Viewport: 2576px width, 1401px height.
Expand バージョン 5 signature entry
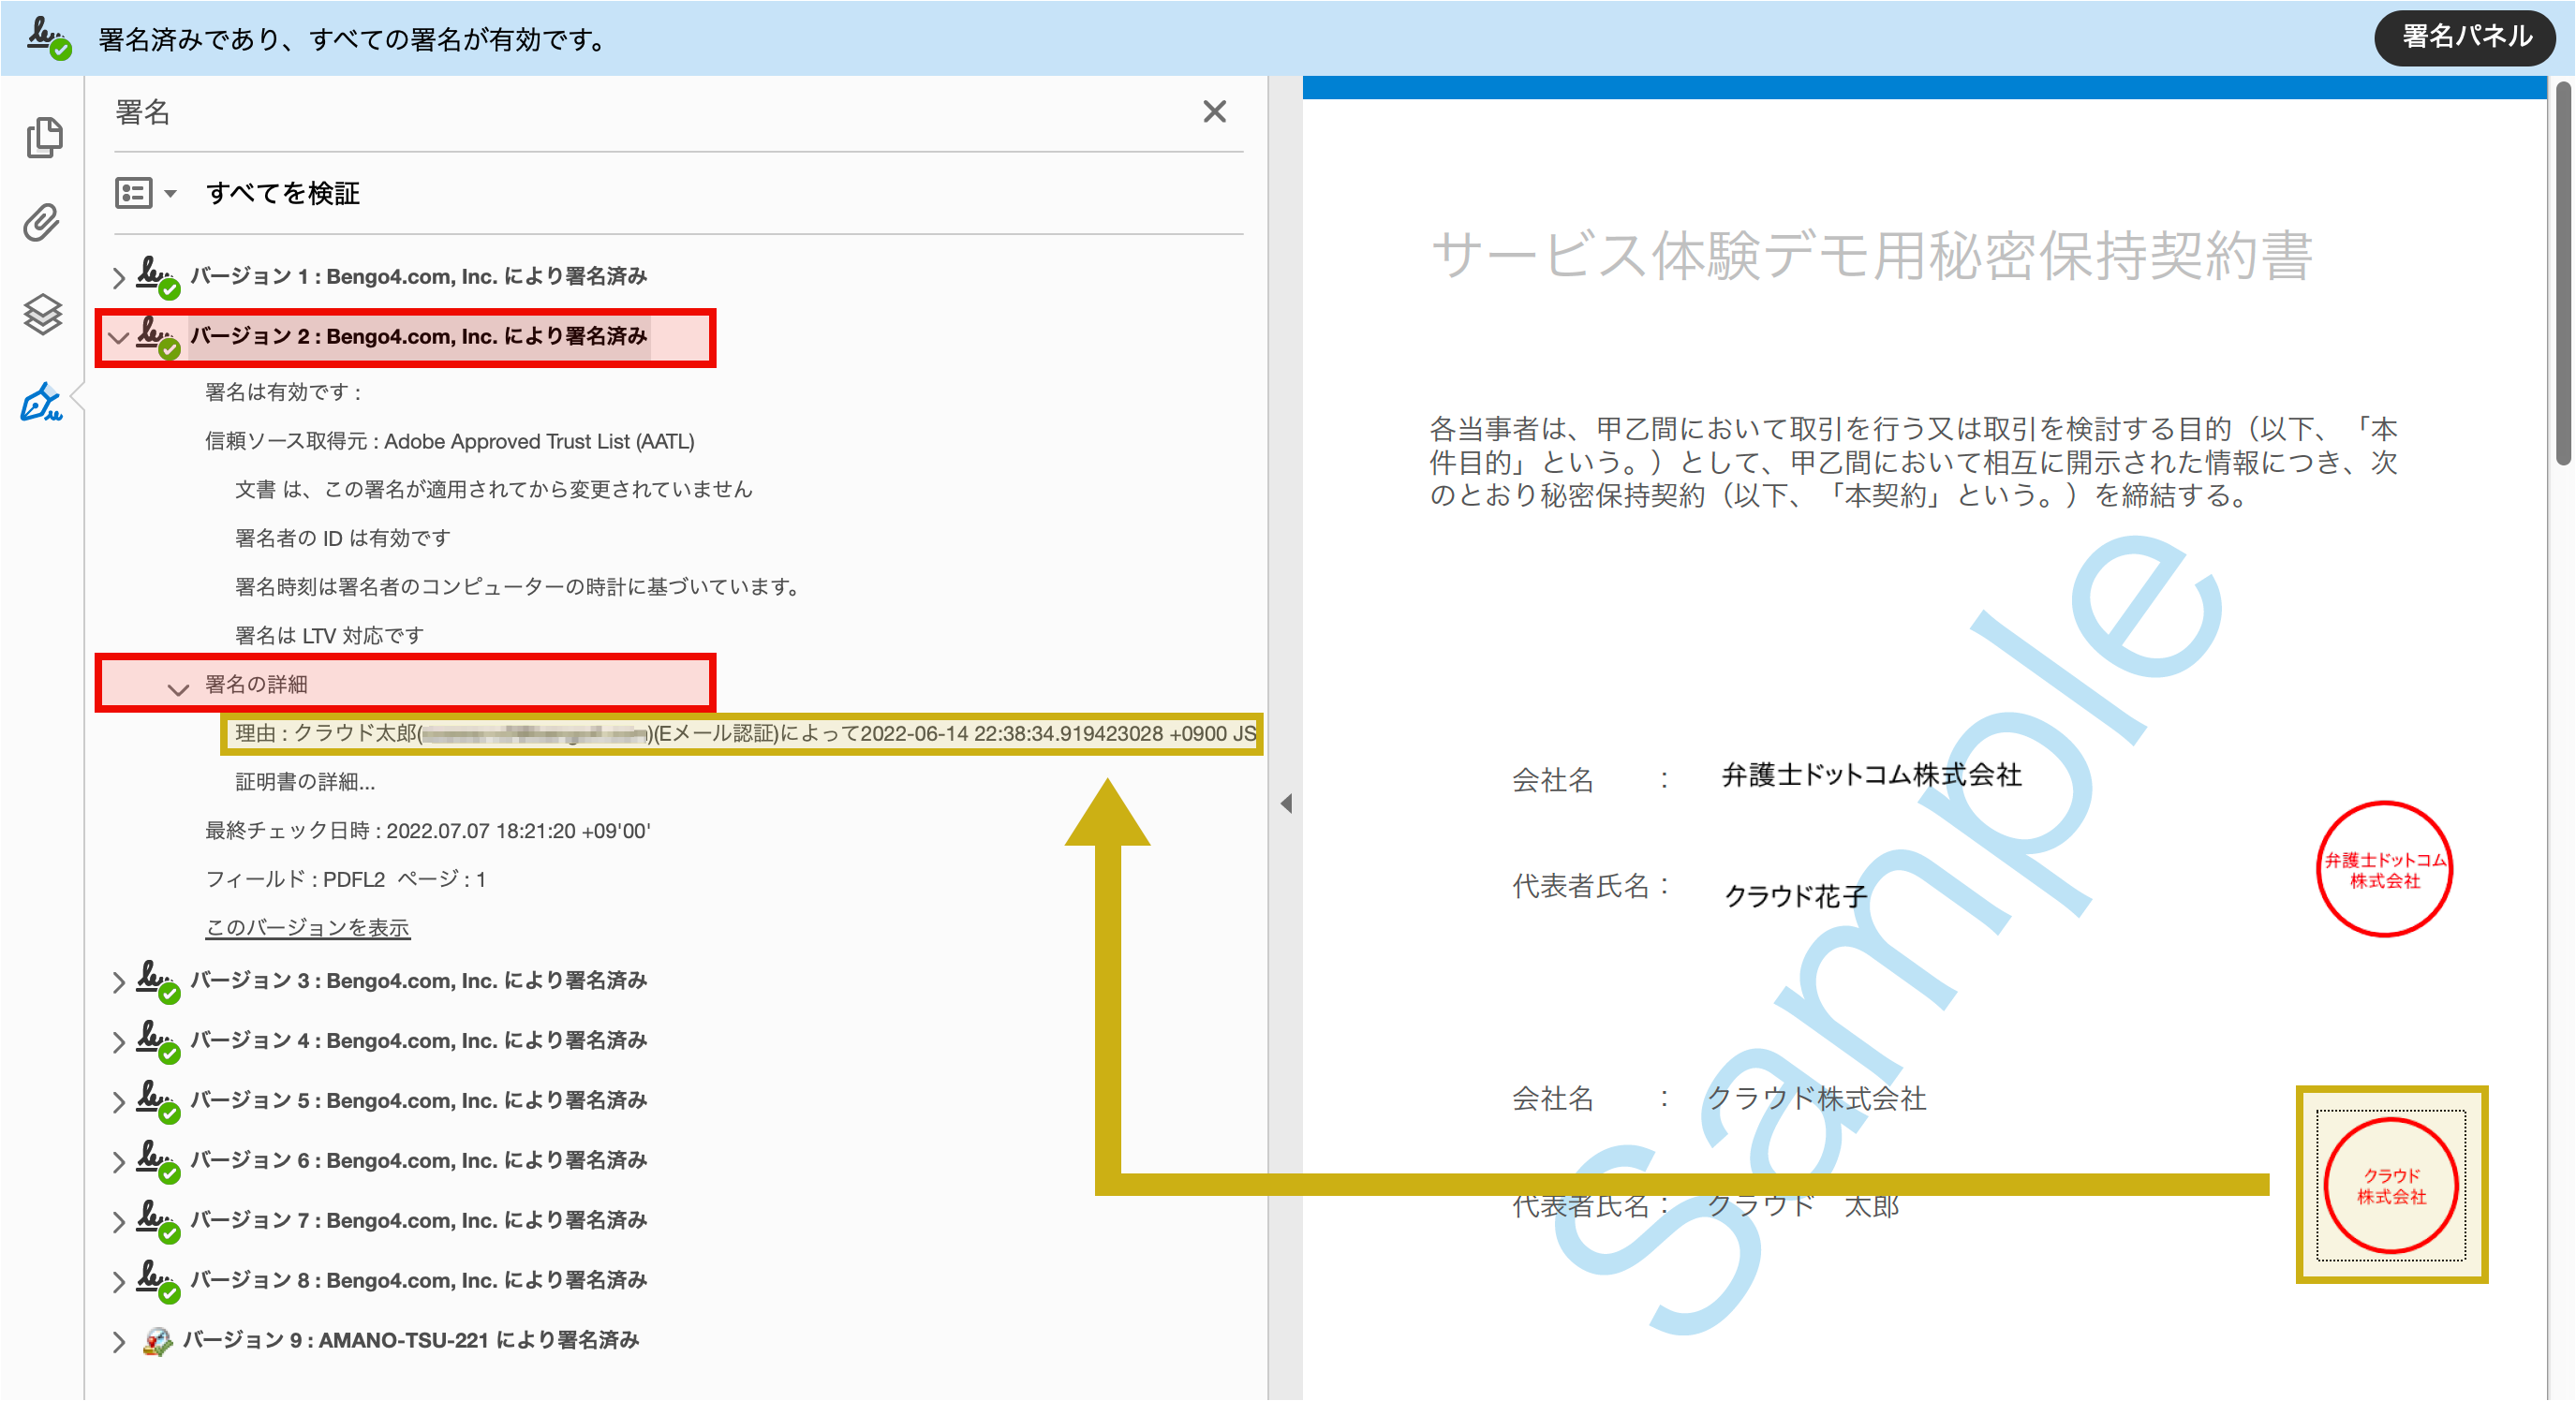tap(118, 1101)
